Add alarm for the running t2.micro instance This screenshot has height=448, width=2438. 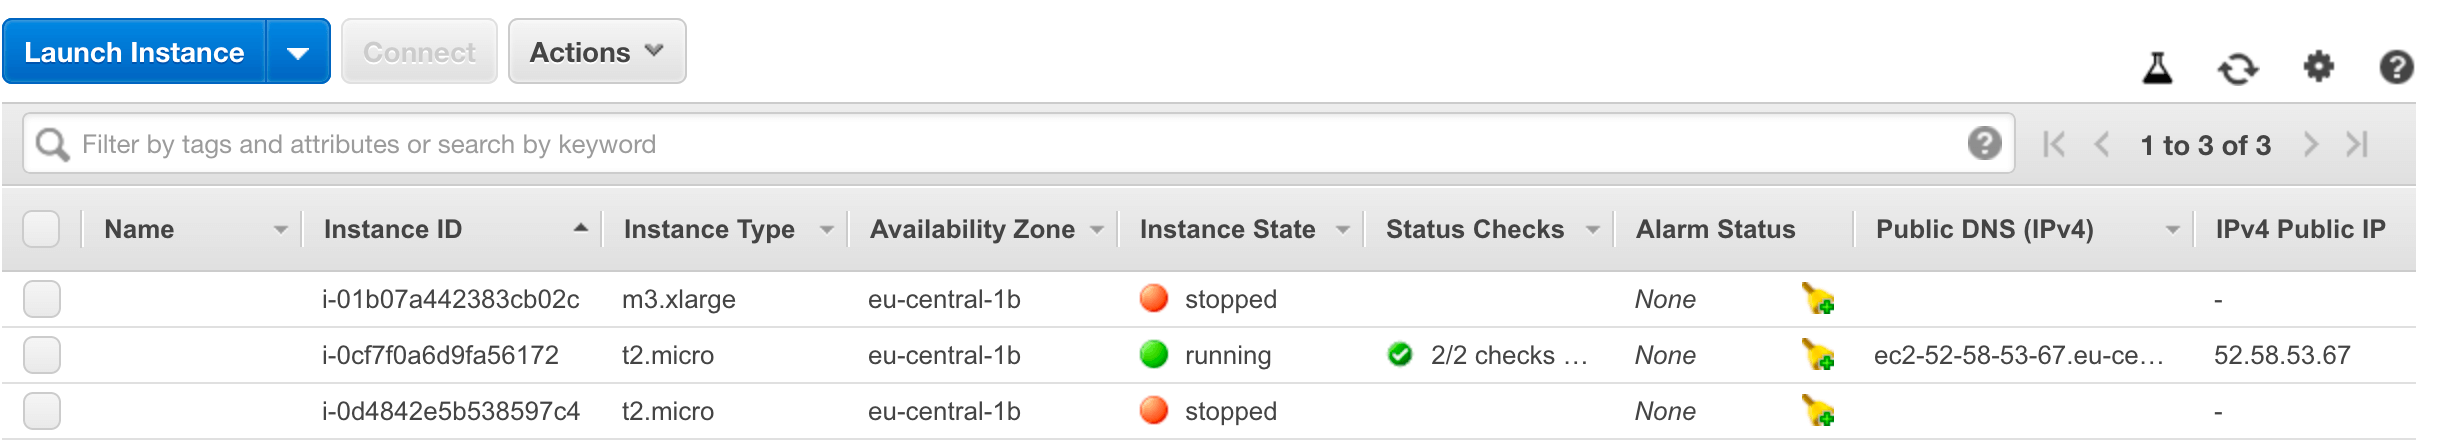[x=1817, y=354]
